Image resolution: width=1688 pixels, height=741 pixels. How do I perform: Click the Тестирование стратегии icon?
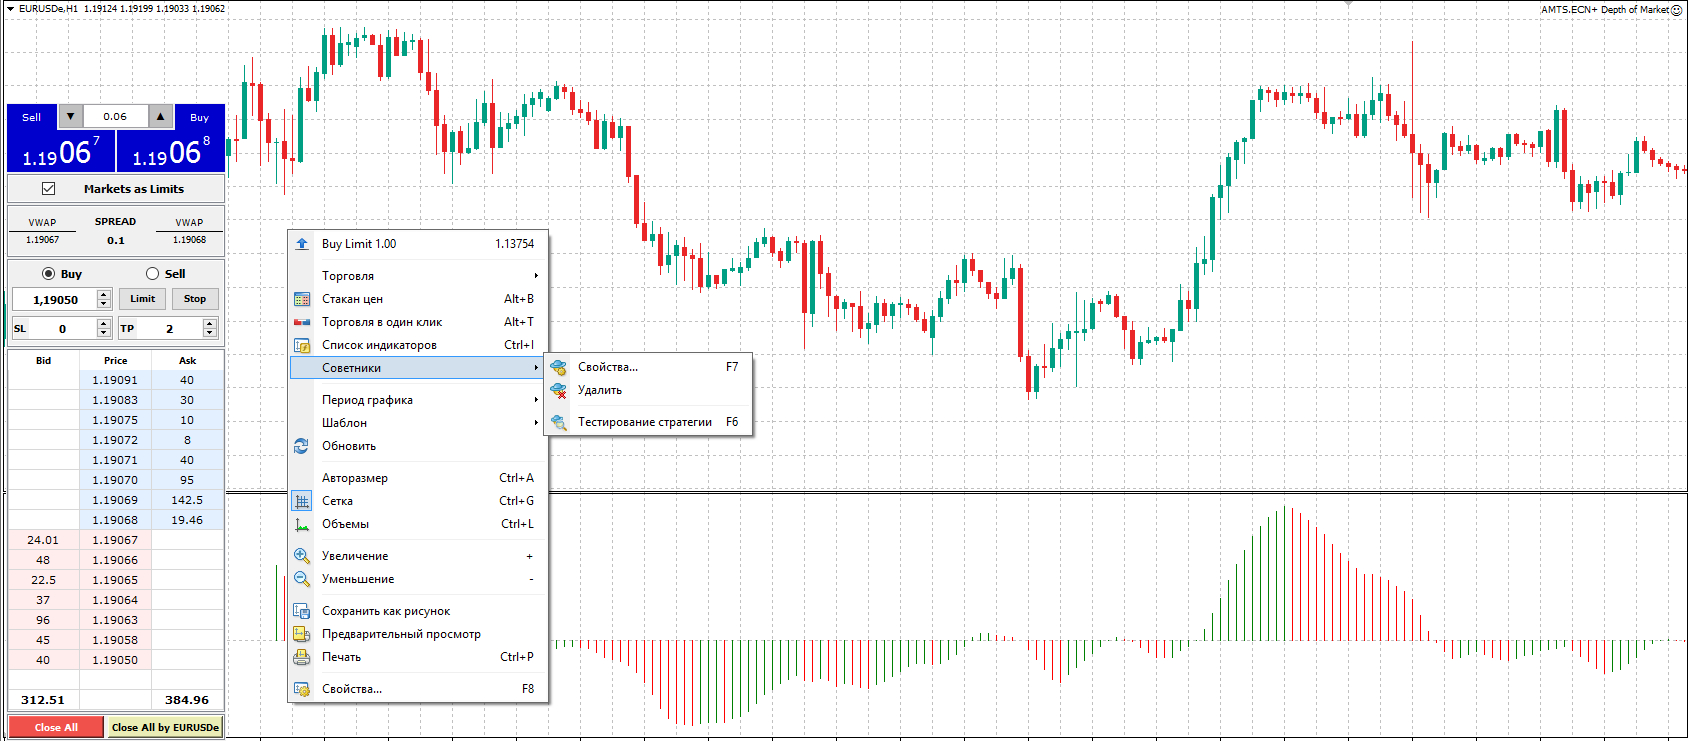[559, 422]
